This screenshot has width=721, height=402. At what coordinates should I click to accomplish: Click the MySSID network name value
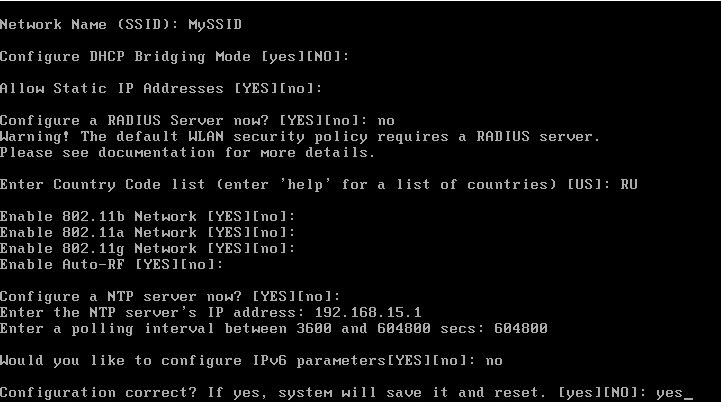215,24
